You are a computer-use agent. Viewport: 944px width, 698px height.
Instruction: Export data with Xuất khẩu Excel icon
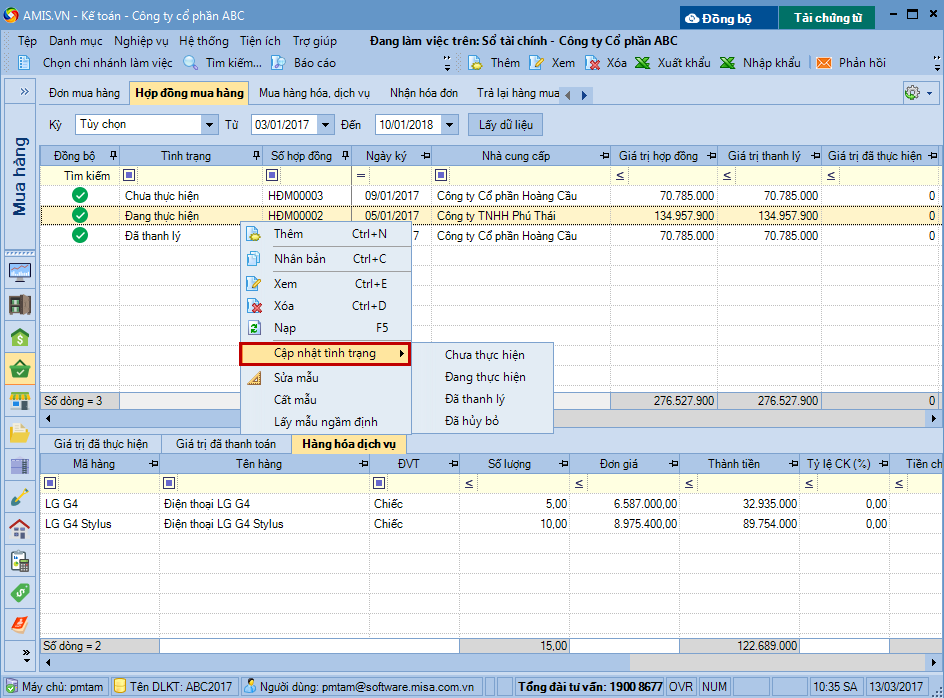tap(644, 62)
